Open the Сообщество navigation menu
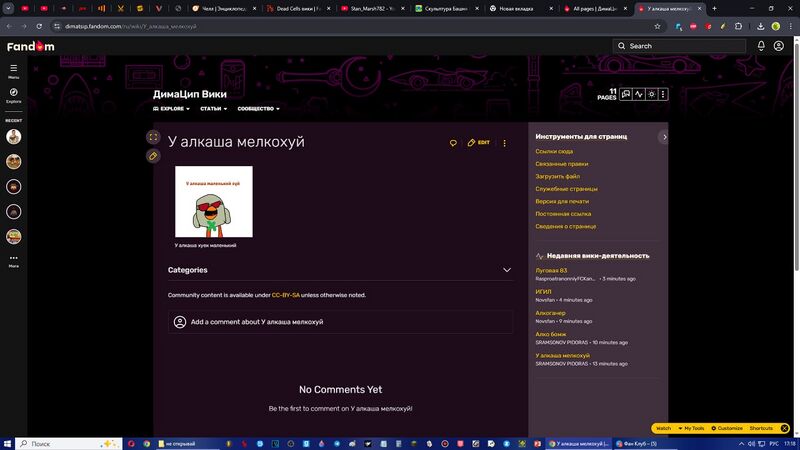The width and height of the screenshot is (800, 450). 258,109
